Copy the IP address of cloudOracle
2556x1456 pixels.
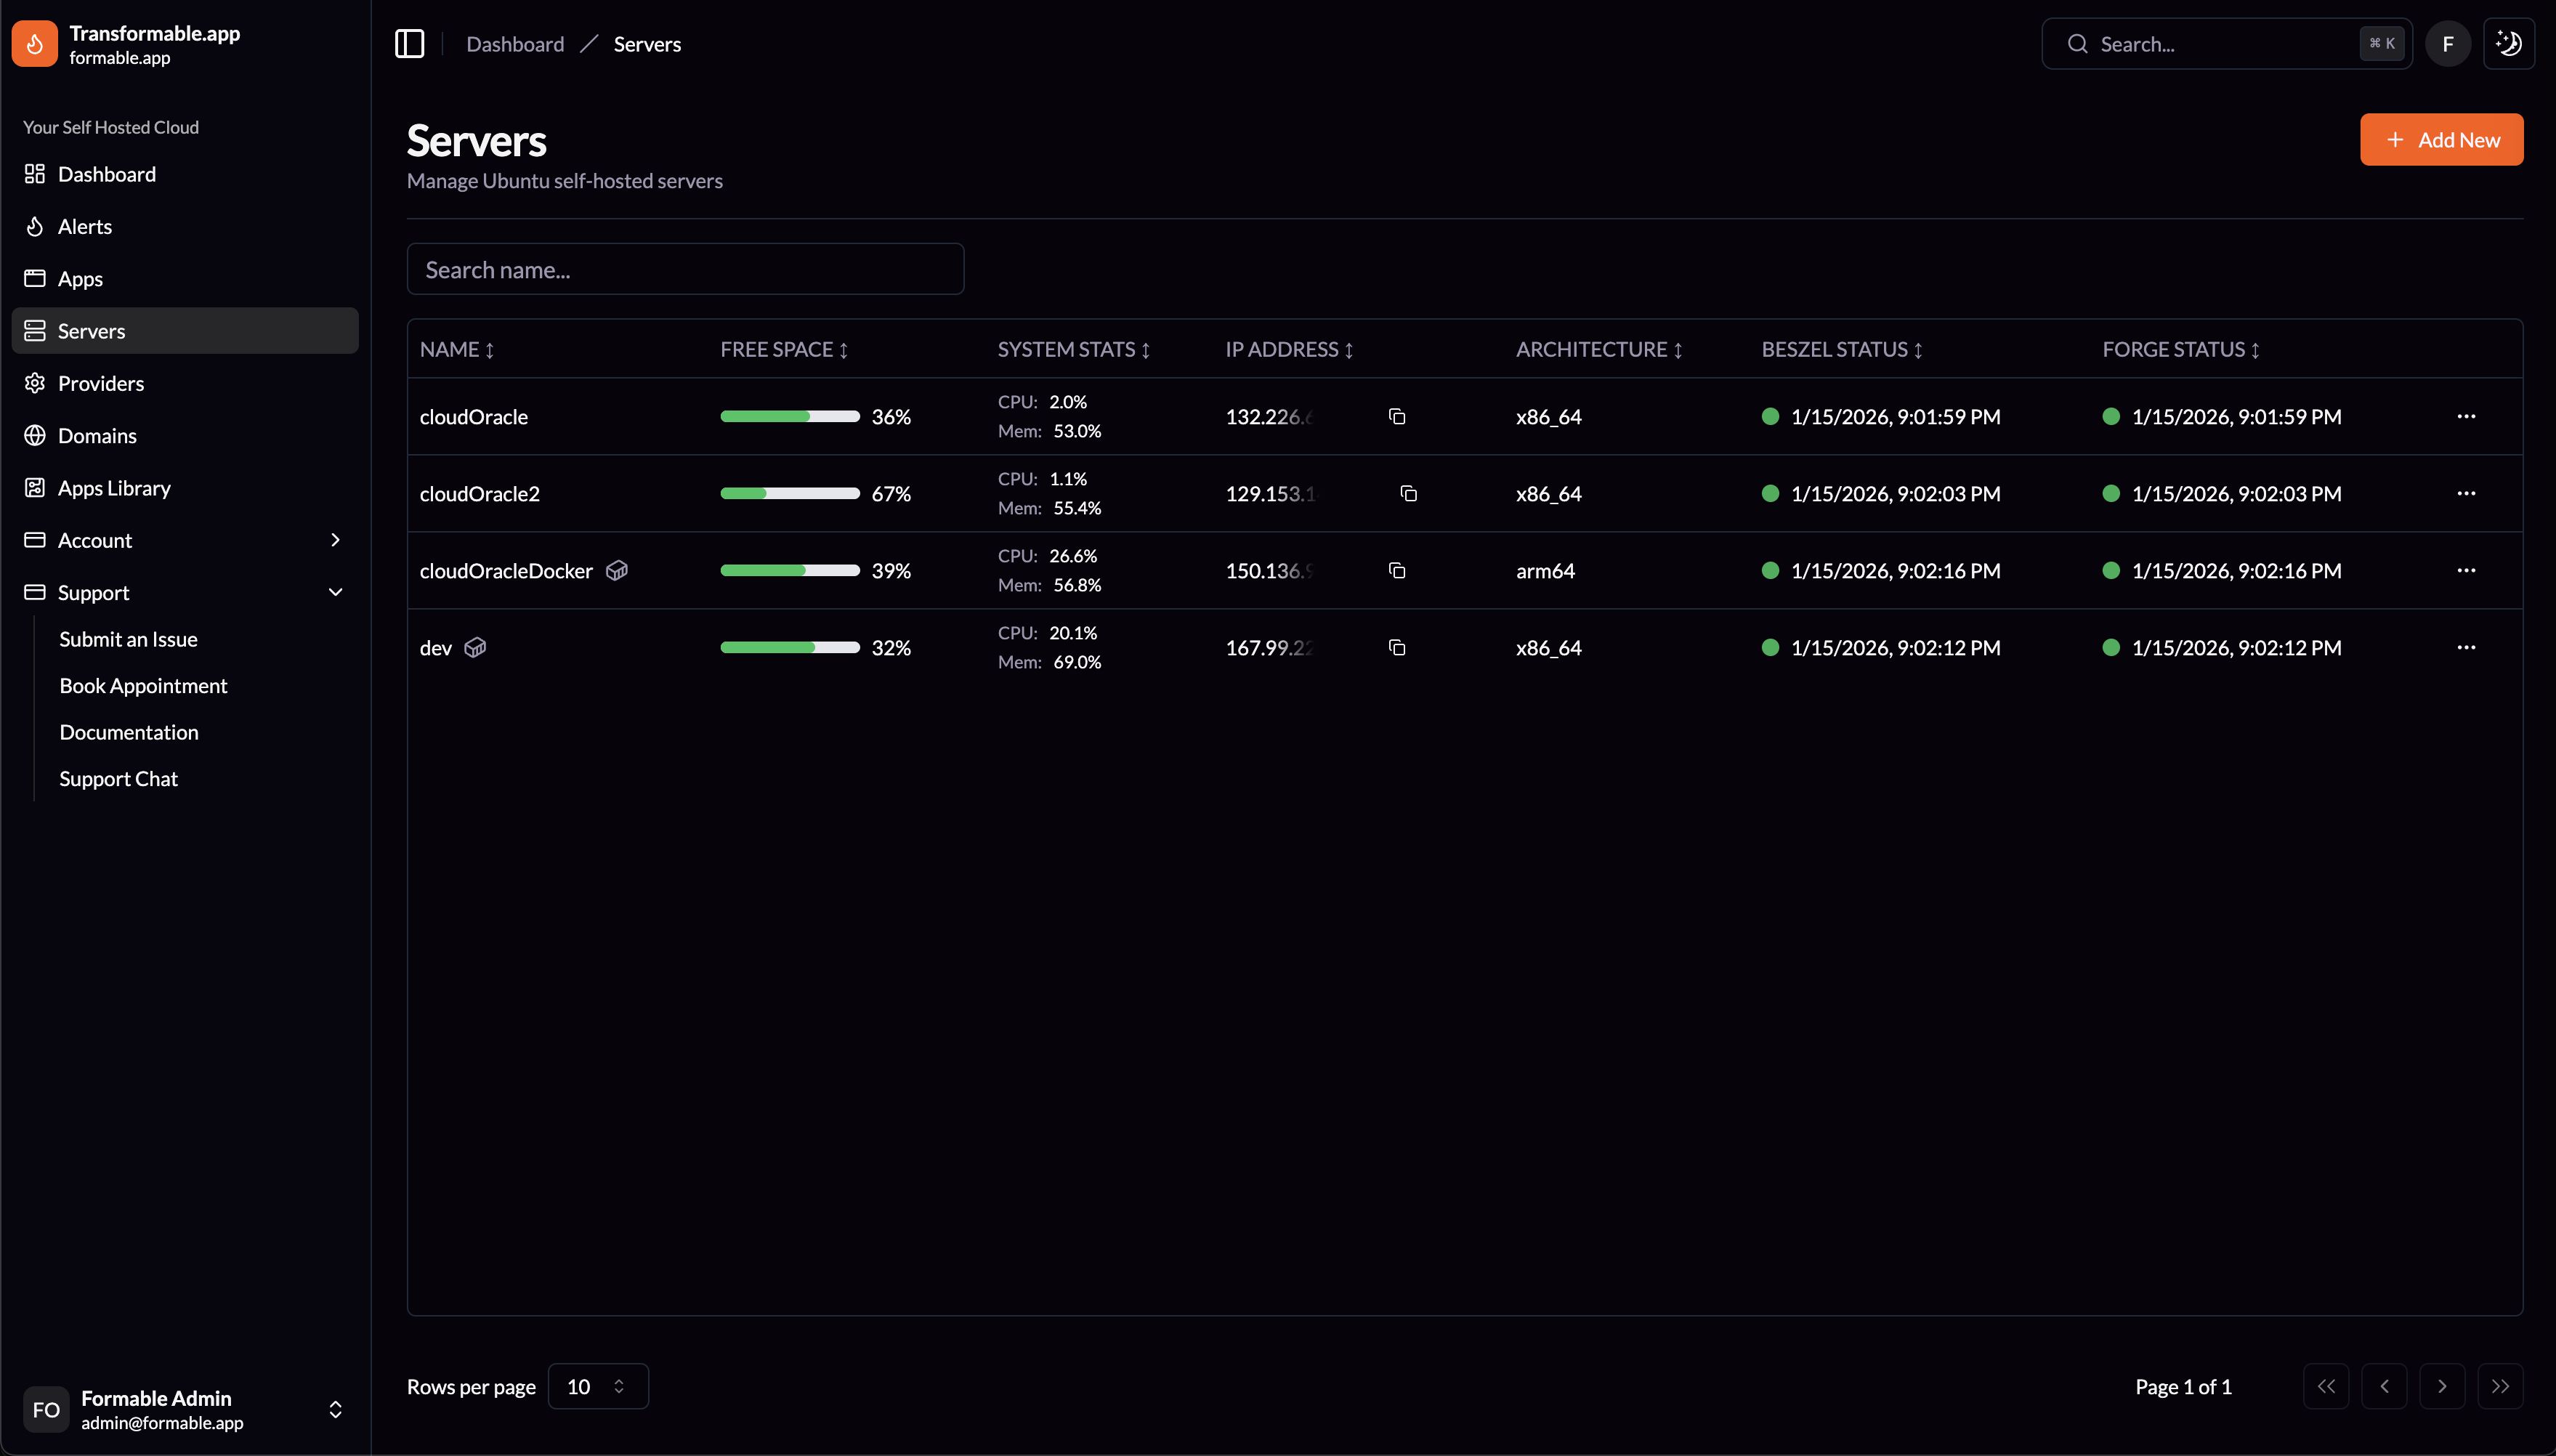(1396, 416)
